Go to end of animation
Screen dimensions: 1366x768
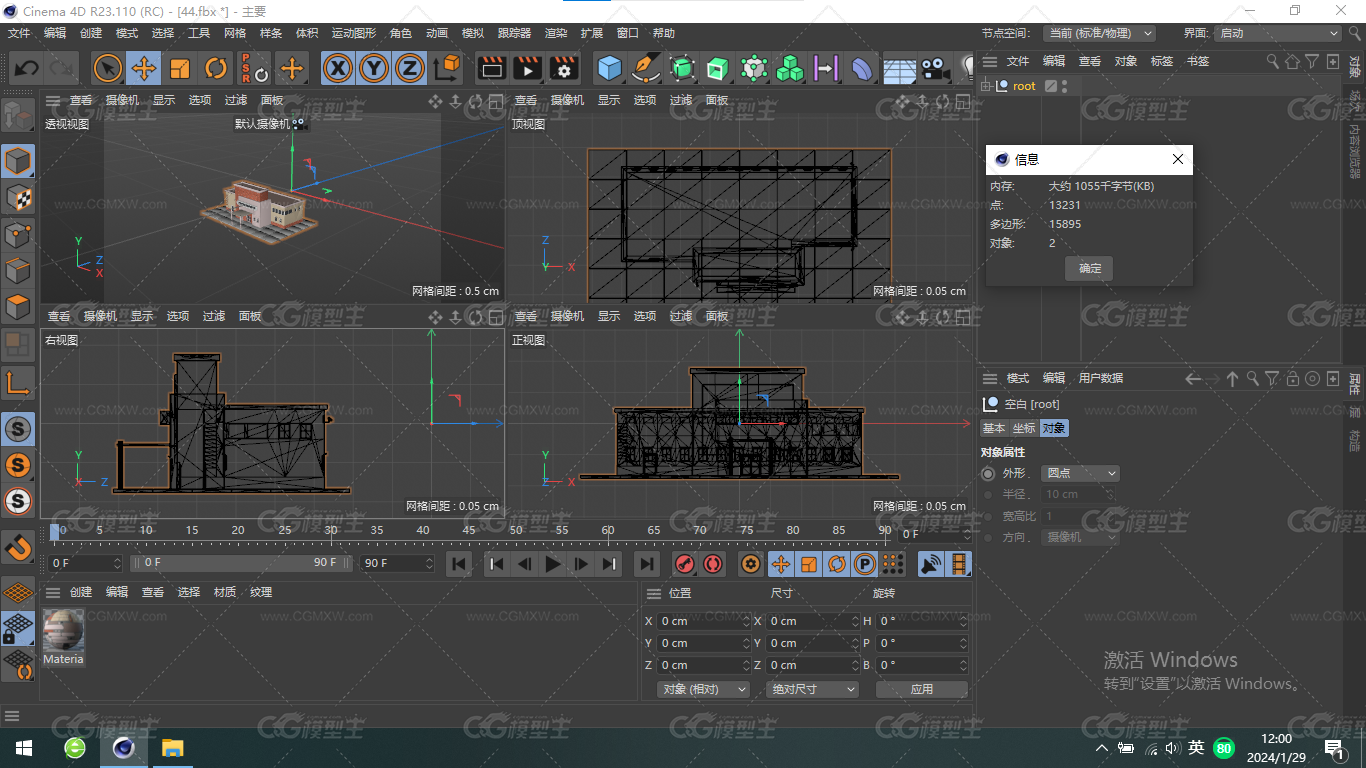647,564
